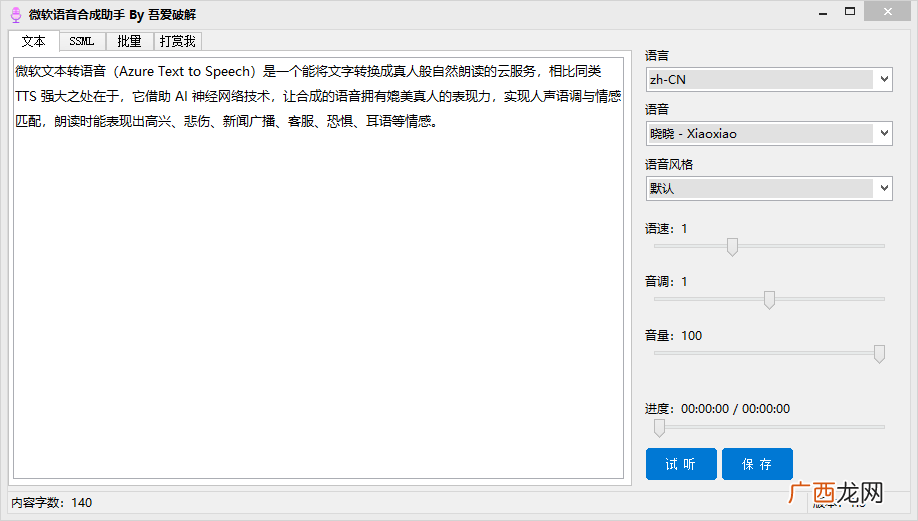The image size is (918, 521).
Task: Click the 音量: 100 label
Action: coord(673,335)
